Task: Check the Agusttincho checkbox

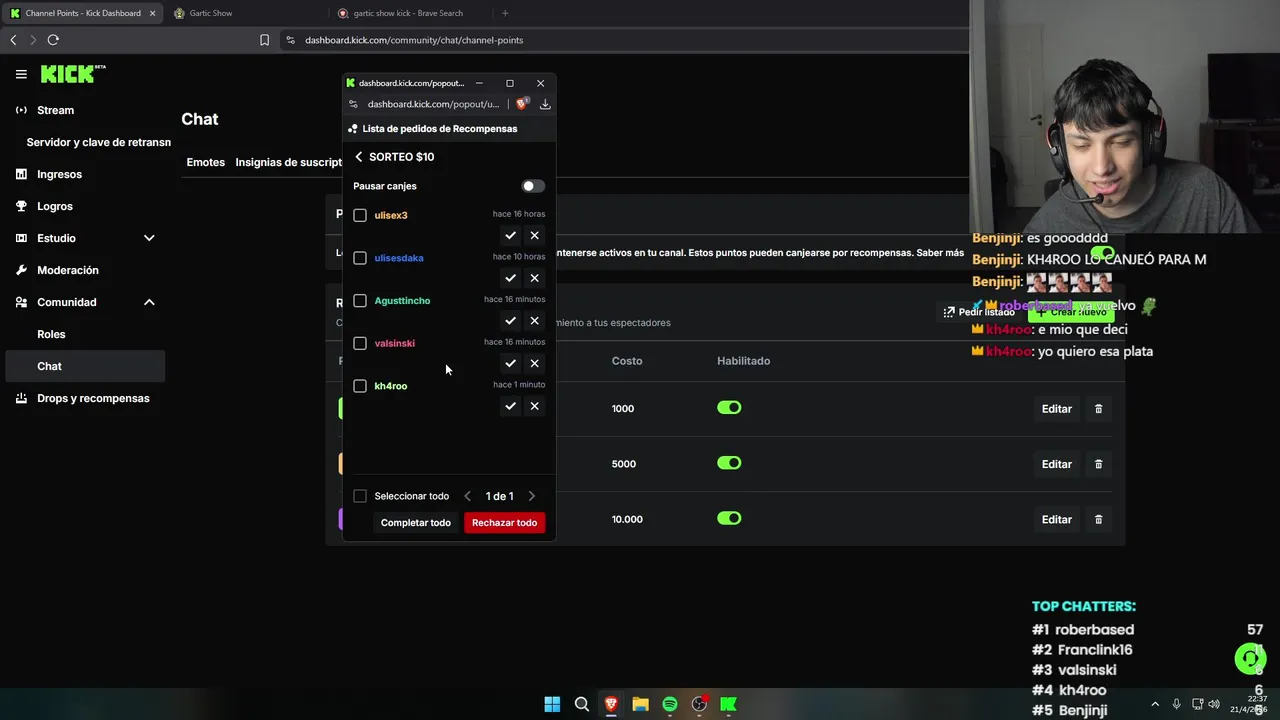Action: 360,301
